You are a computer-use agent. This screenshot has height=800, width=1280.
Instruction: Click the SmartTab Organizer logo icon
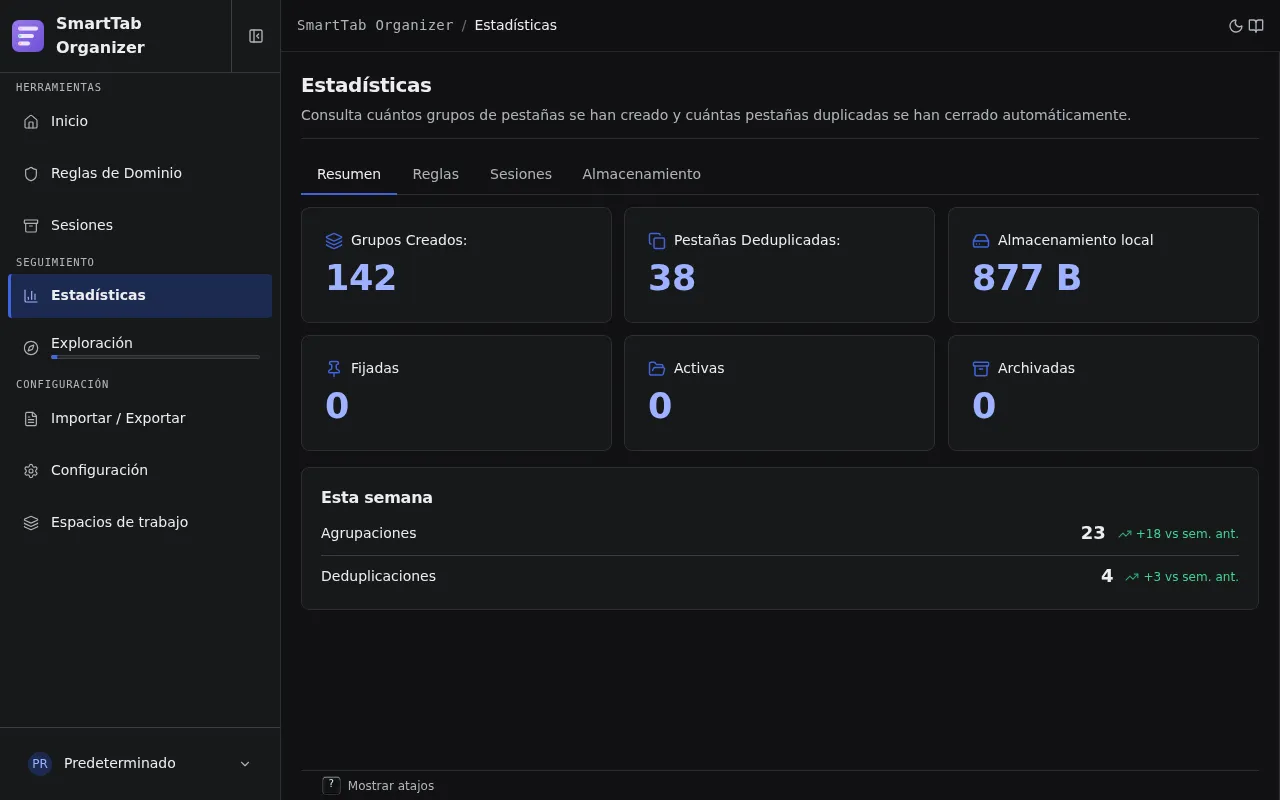28,36
